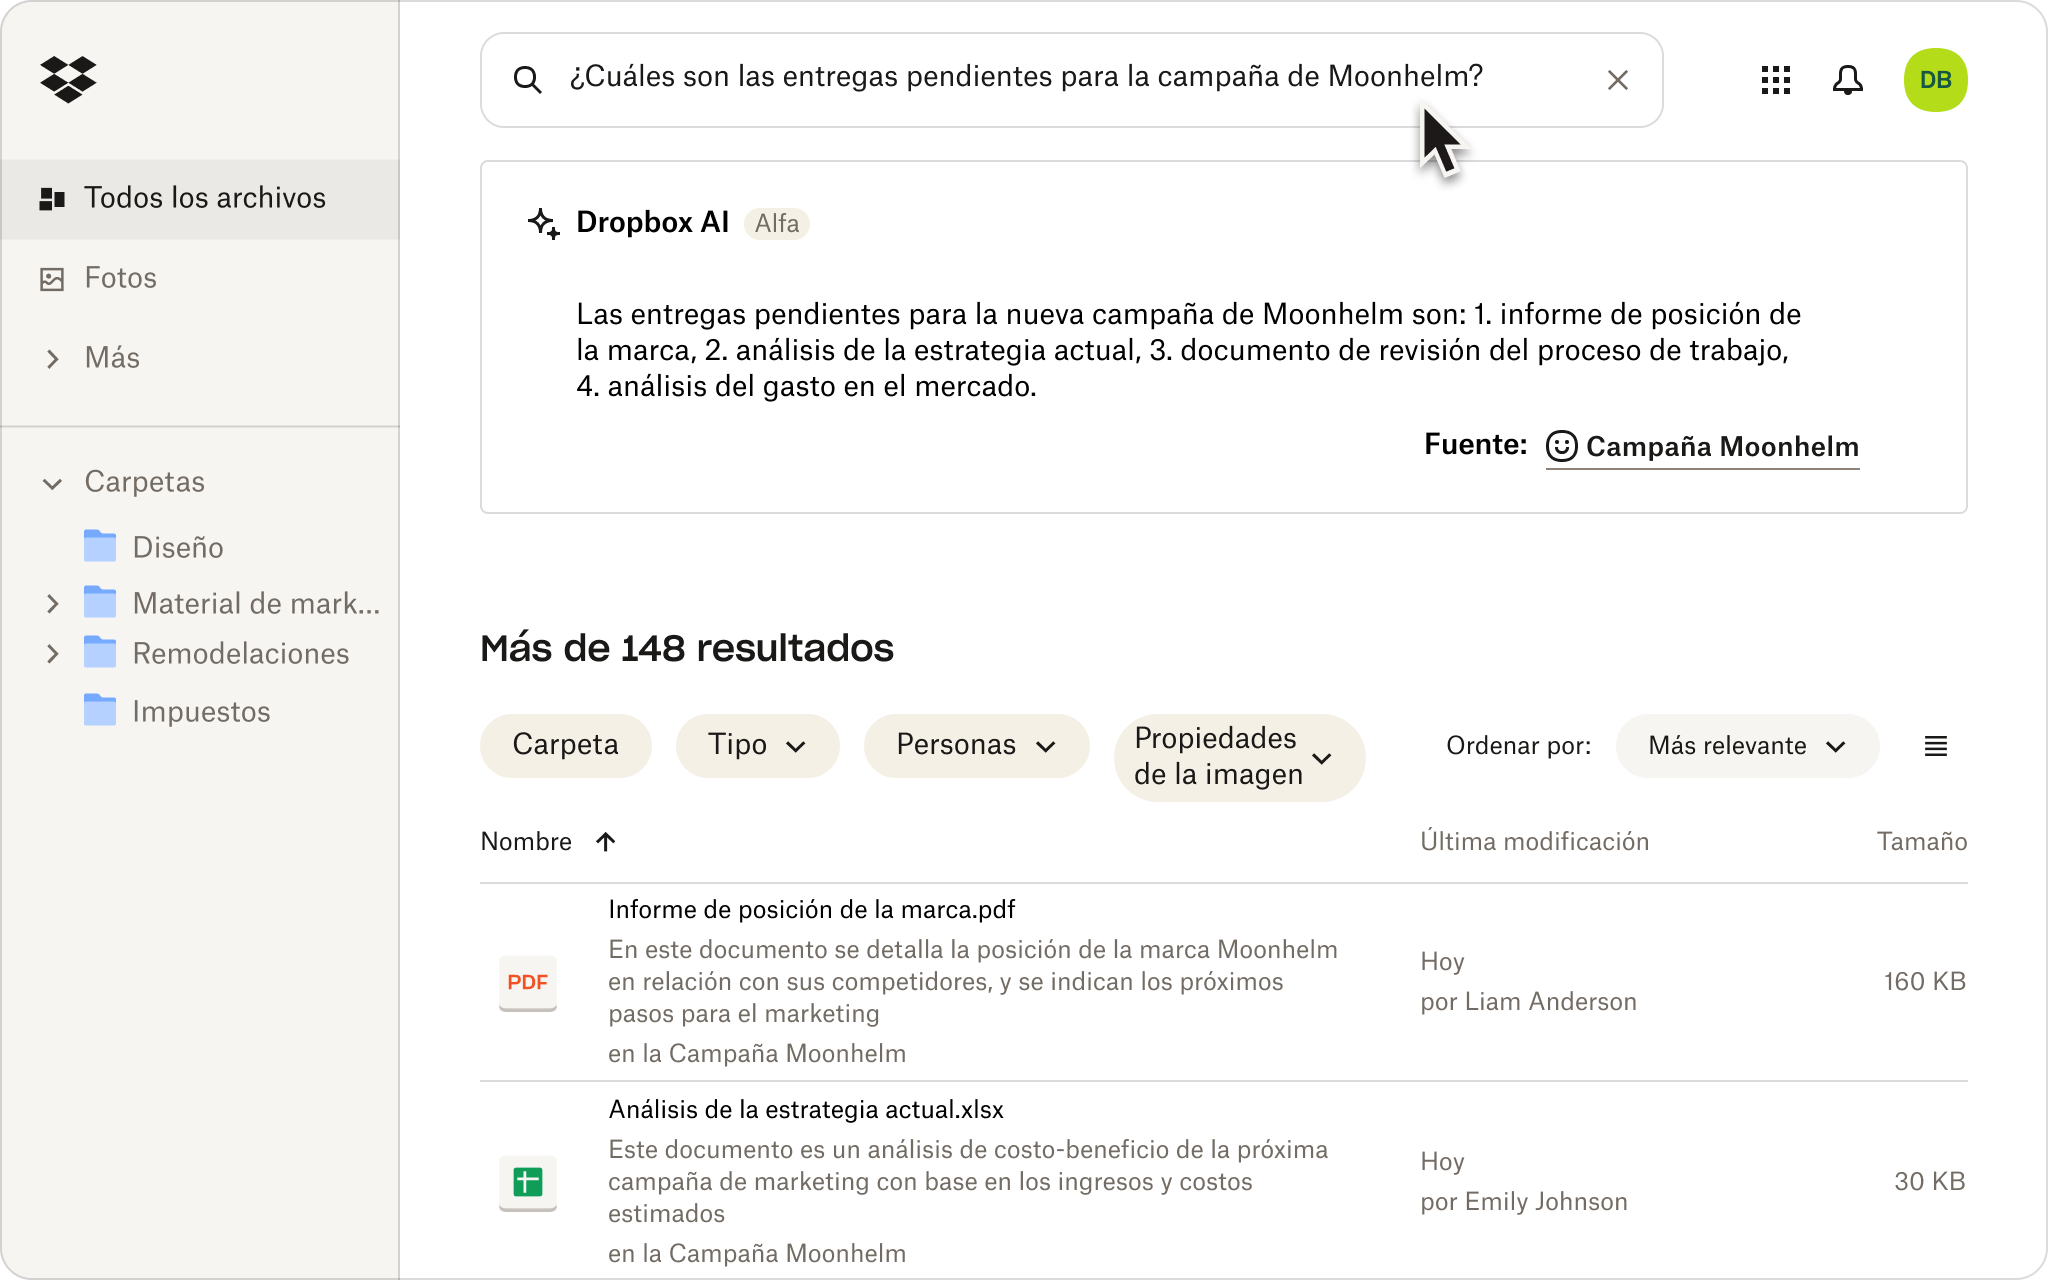Screen dimensions: 2048x1280
Task: Click the '160 KB' size value
Action: point(1924,981)
